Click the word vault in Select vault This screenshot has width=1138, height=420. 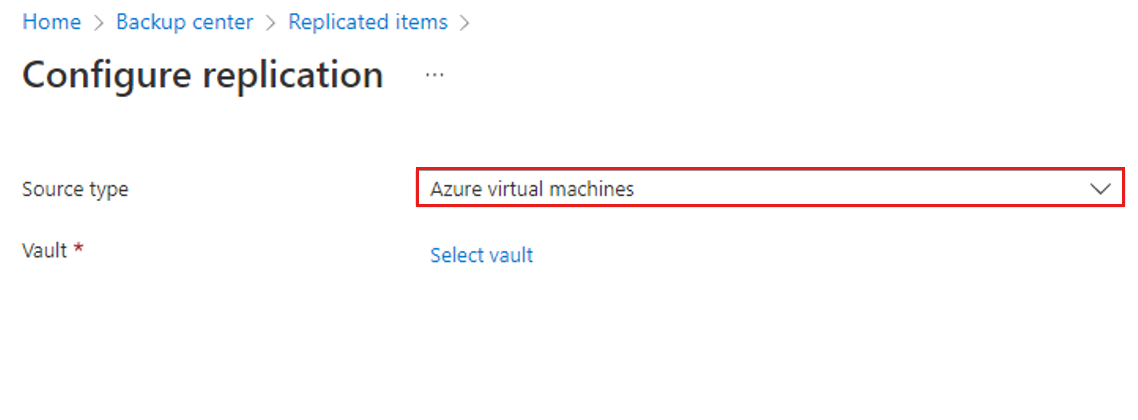pos(511,255)
